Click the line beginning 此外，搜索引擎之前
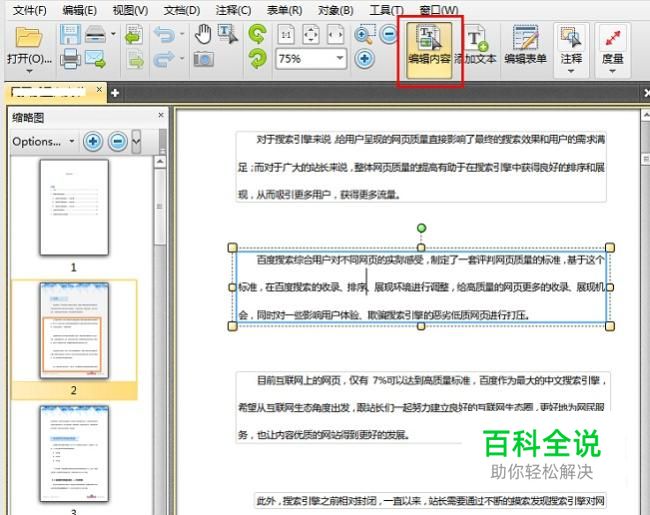 tap(430, 500)
